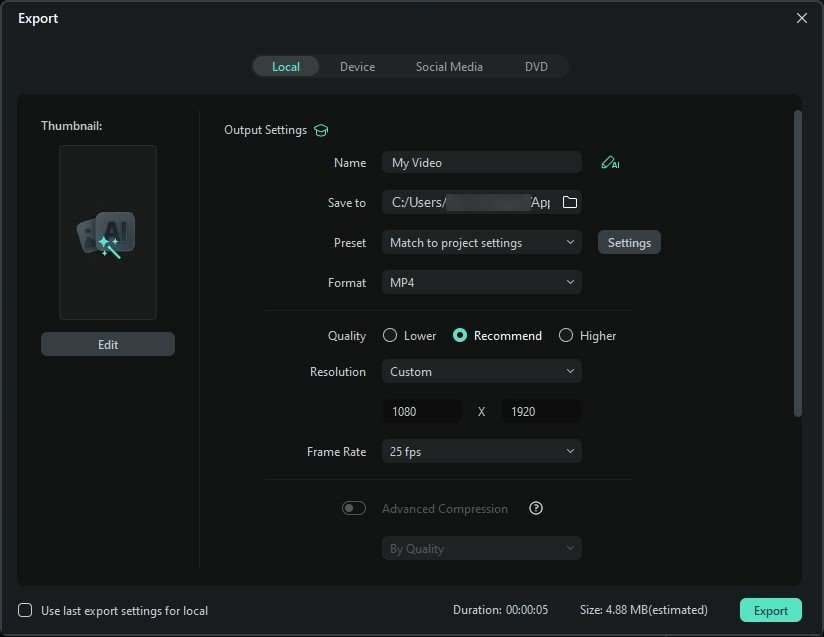Open the Frame Rate 25 fps dropdown
The image size is (824, 637).
[x=481, y=452]
